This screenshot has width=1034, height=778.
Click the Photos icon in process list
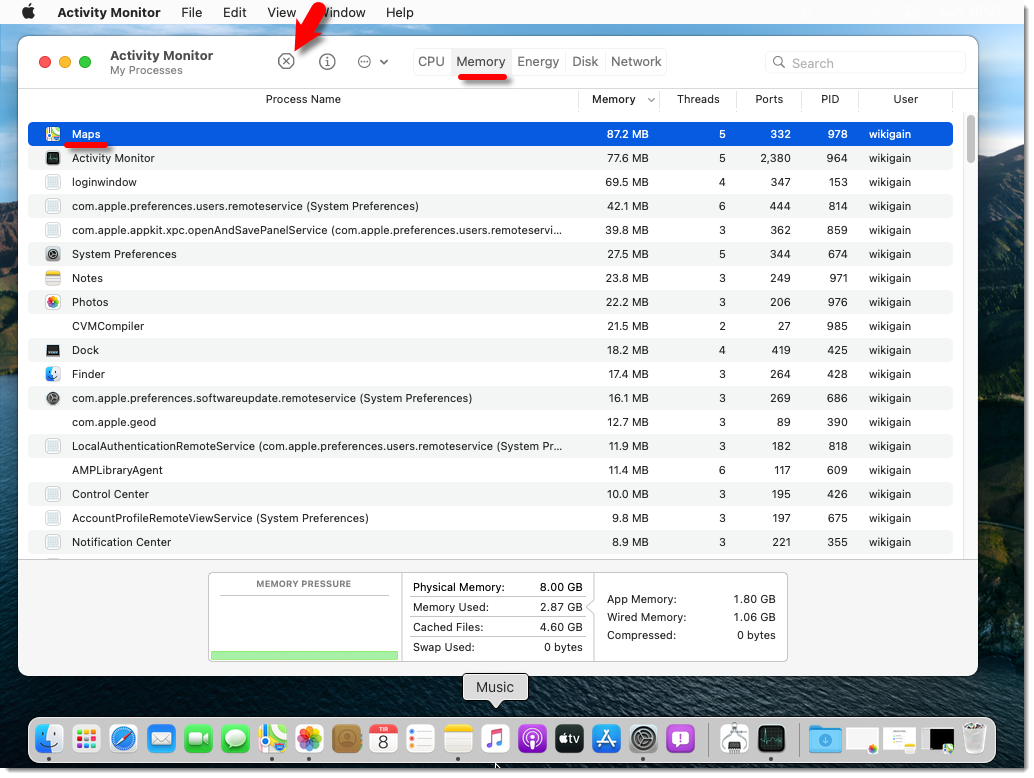(53, 302)
